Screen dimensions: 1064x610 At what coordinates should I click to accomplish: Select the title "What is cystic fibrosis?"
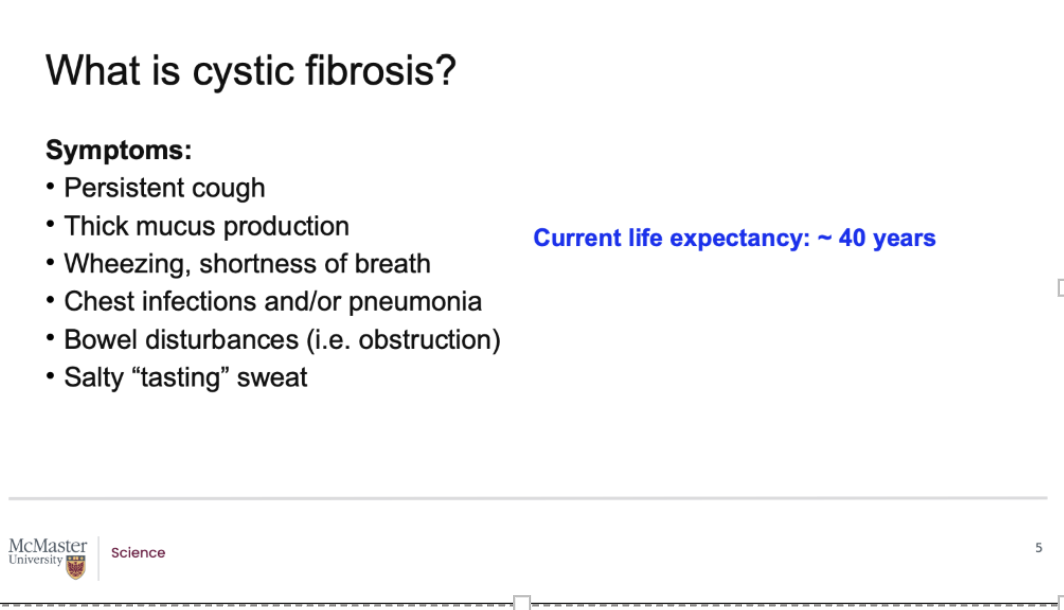[251, 71]
